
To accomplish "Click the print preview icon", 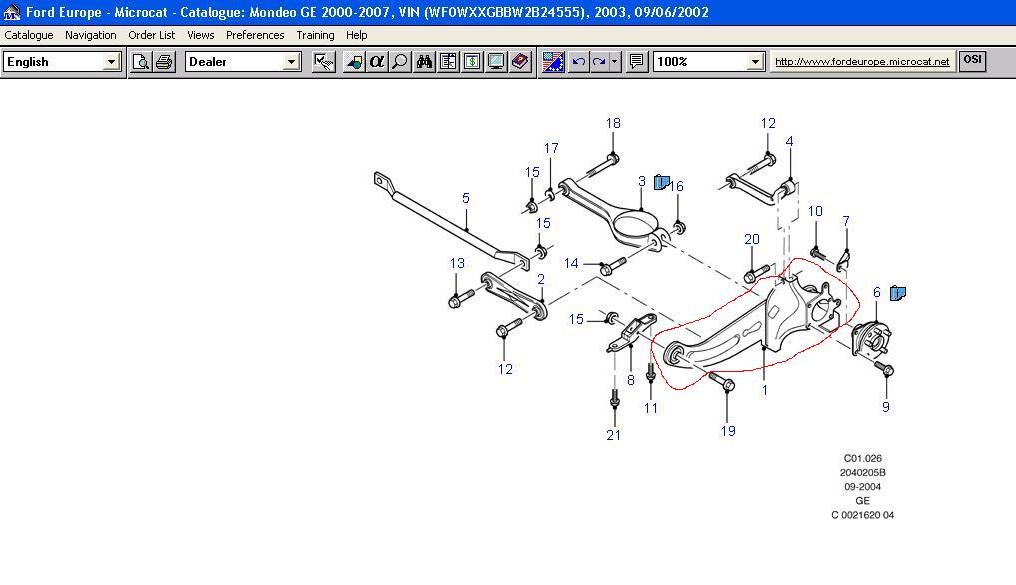I will point(141,62).
